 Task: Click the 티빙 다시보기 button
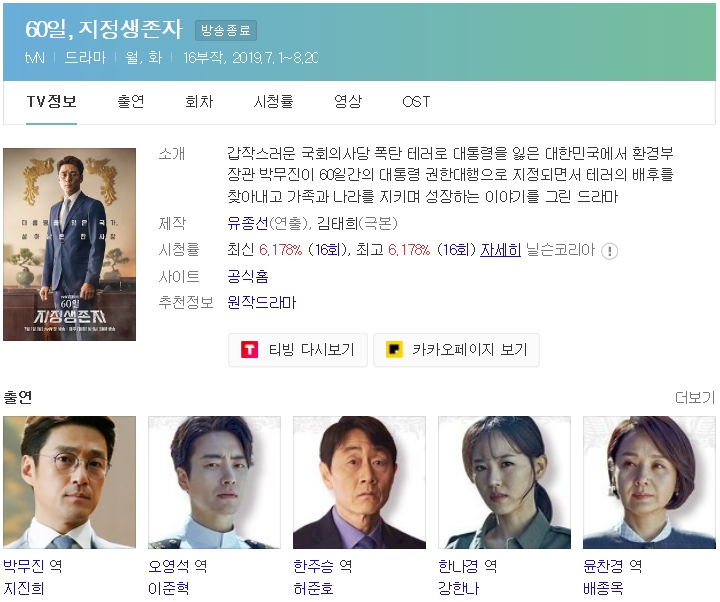(298, 350)
